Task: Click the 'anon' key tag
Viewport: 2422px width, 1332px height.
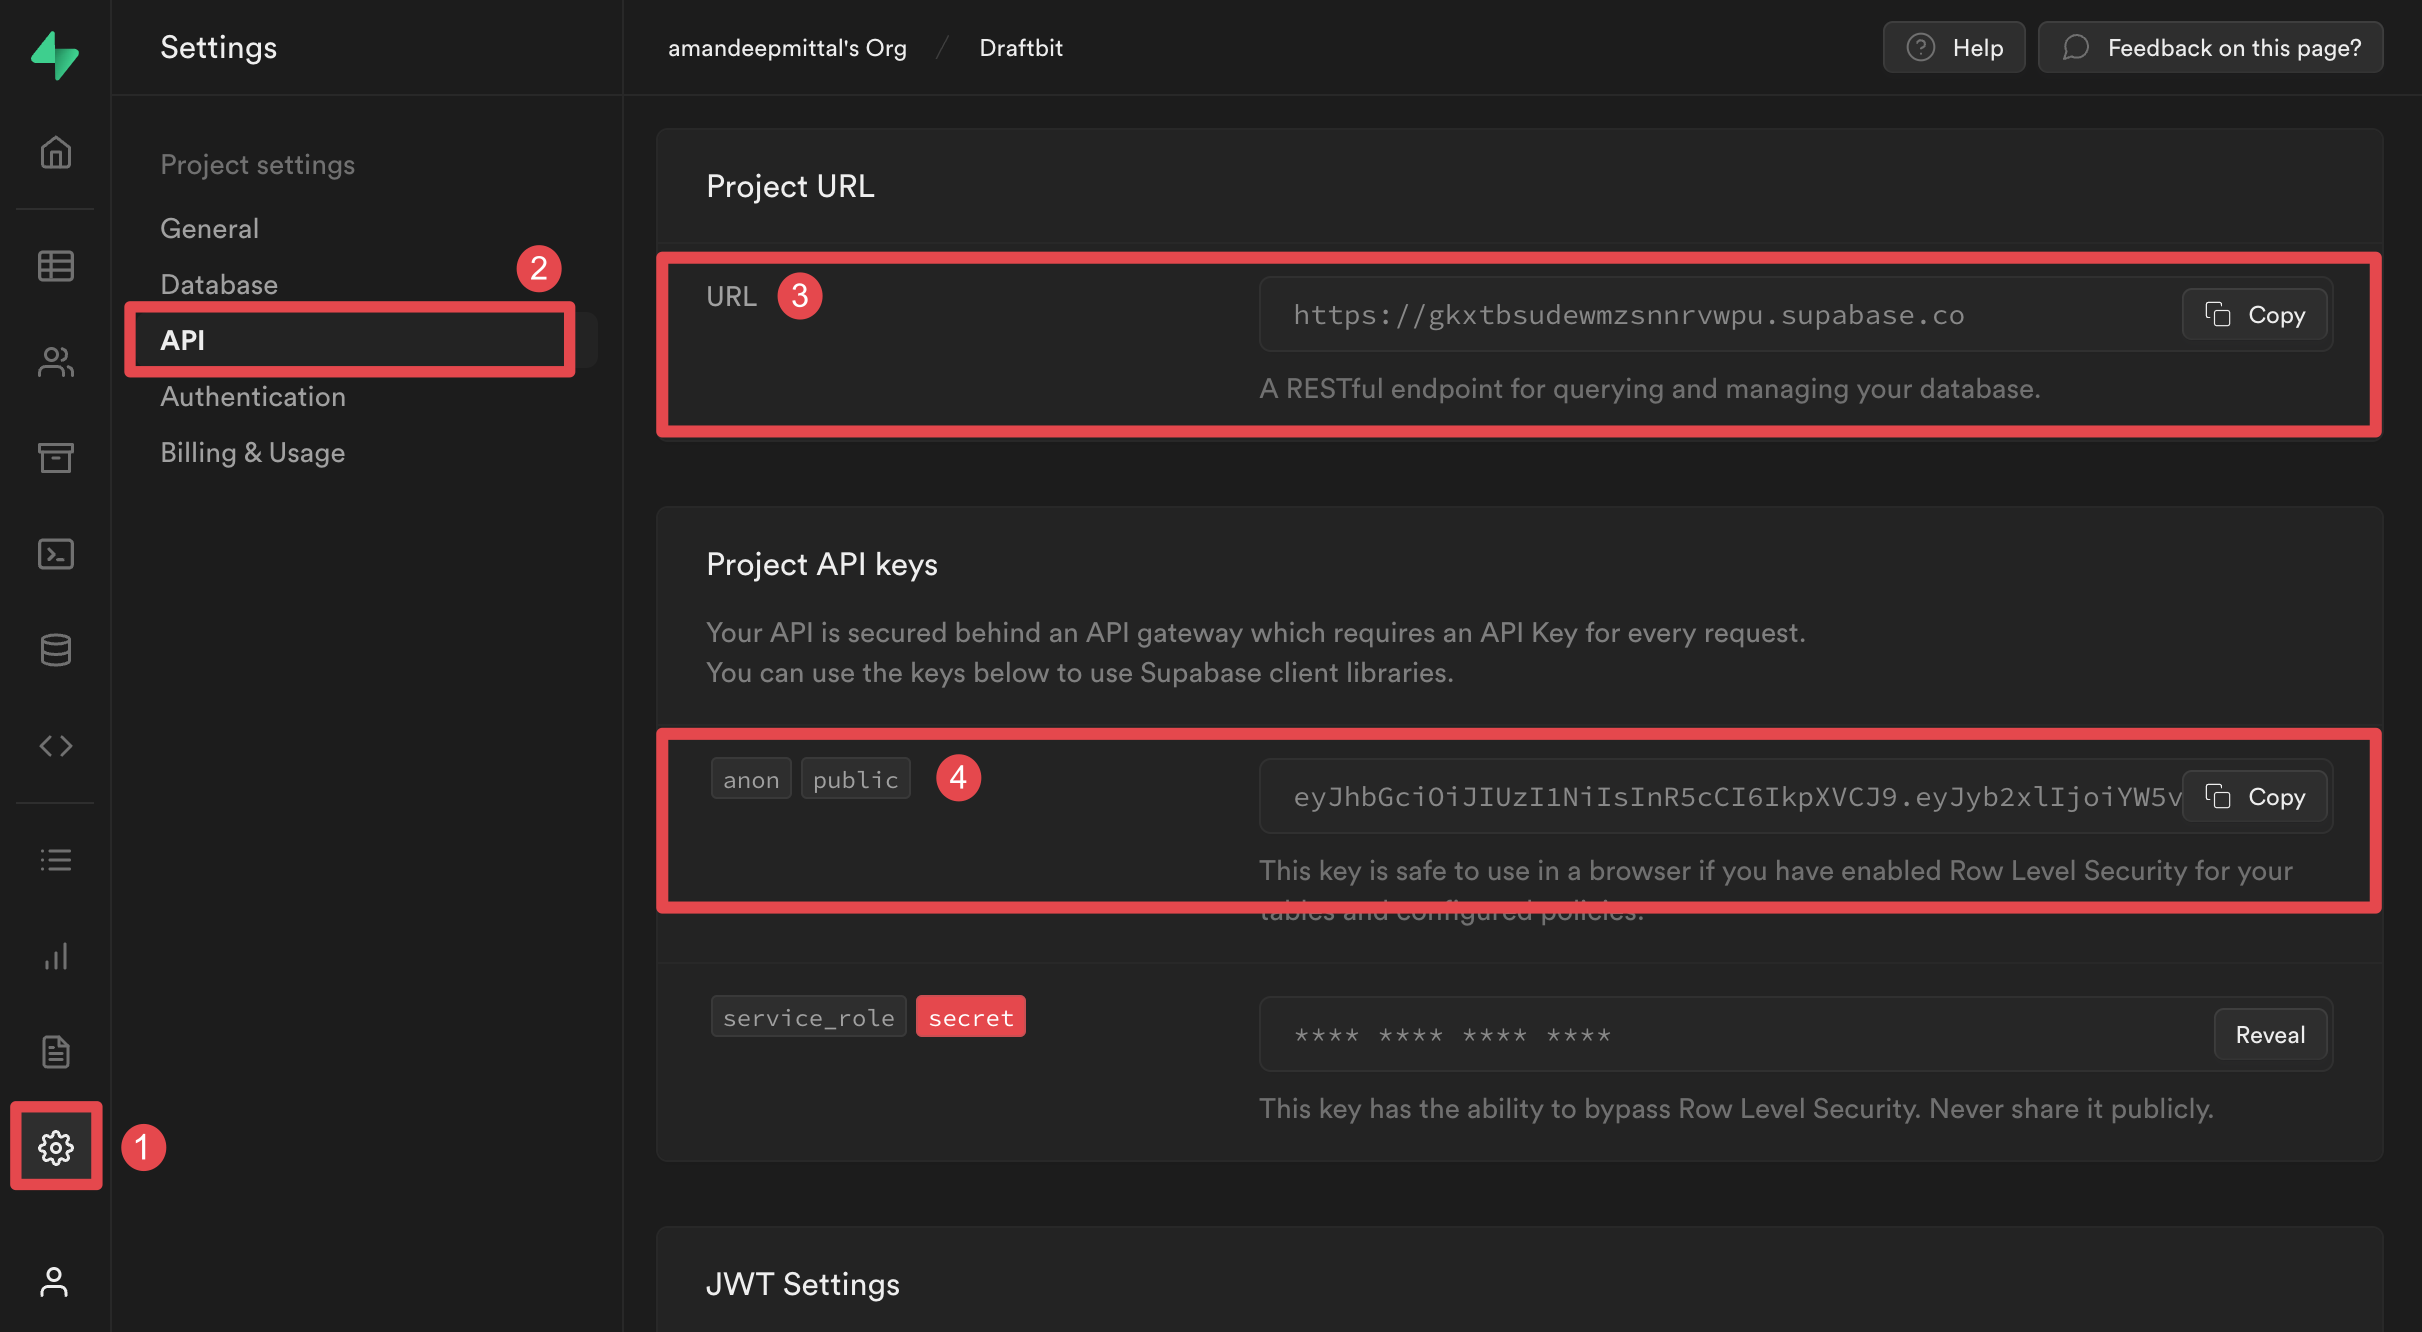Action: click(751, 778)
